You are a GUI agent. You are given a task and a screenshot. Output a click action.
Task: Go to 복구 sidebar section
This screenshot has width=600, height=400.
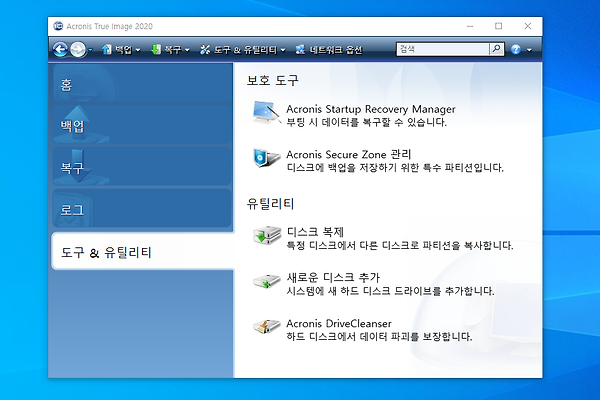[141, 168]
